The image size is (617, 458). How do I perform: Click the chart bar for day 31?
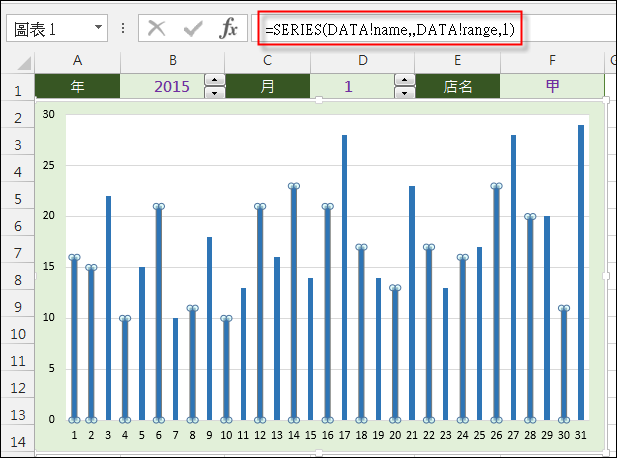point(581,272)
